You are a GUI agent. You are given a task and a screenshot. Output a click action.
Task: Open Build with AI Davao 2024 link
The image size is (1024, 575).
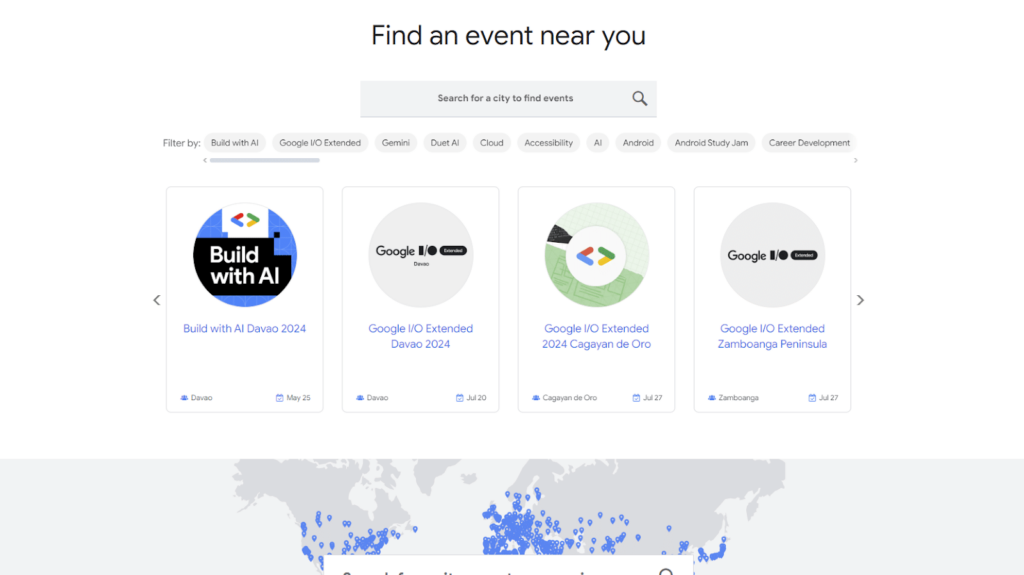pos(244,329)
